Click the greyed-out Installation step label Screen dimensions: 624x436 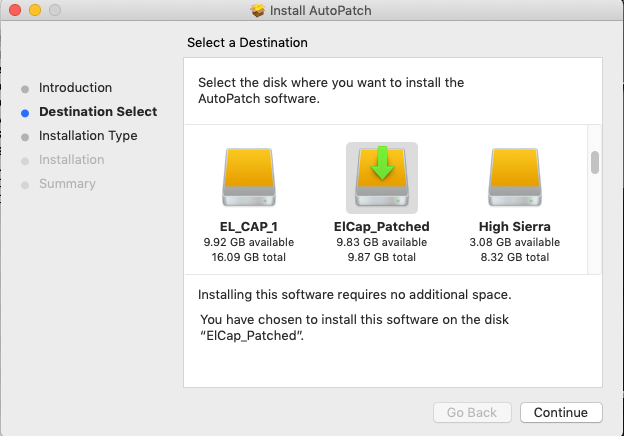71,160
